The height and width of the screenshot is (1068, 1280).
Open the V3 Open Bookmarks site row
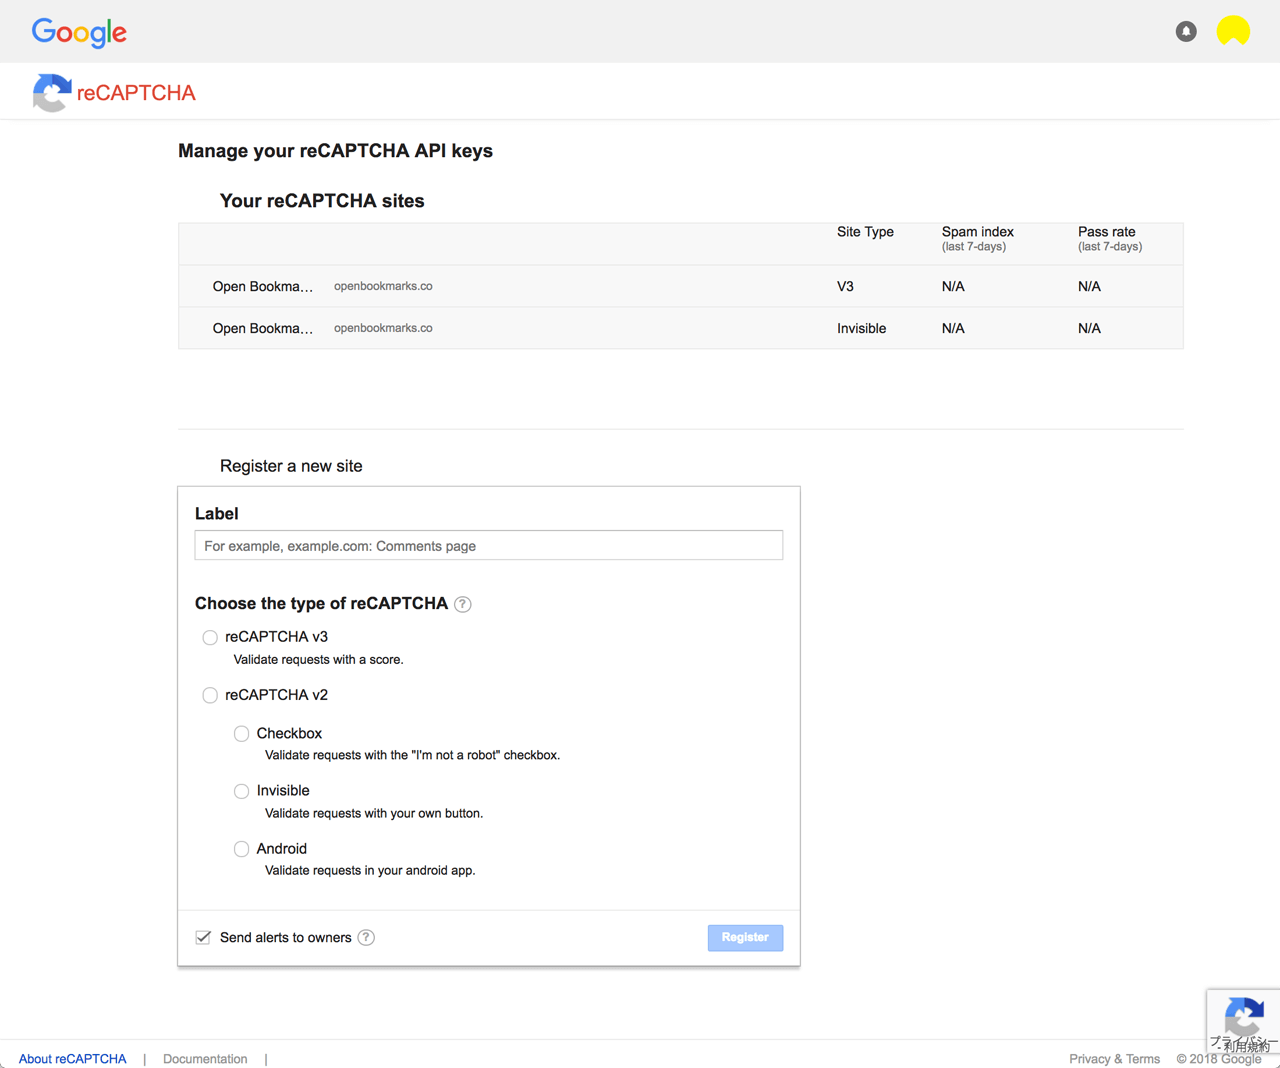pos(681,286)
